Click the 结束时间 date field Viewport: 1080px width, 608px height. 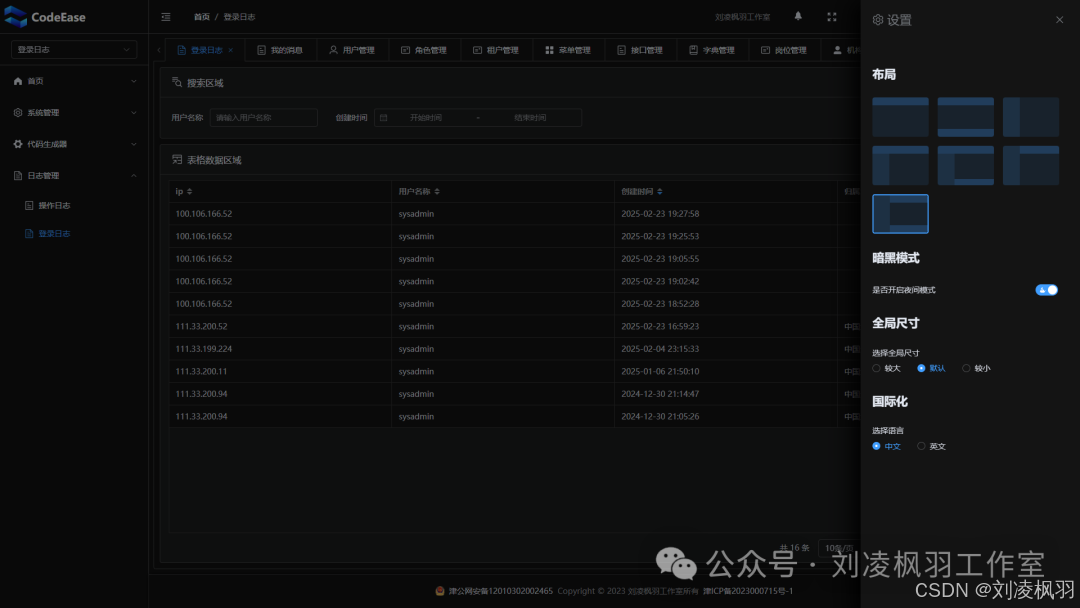[530, 118]
